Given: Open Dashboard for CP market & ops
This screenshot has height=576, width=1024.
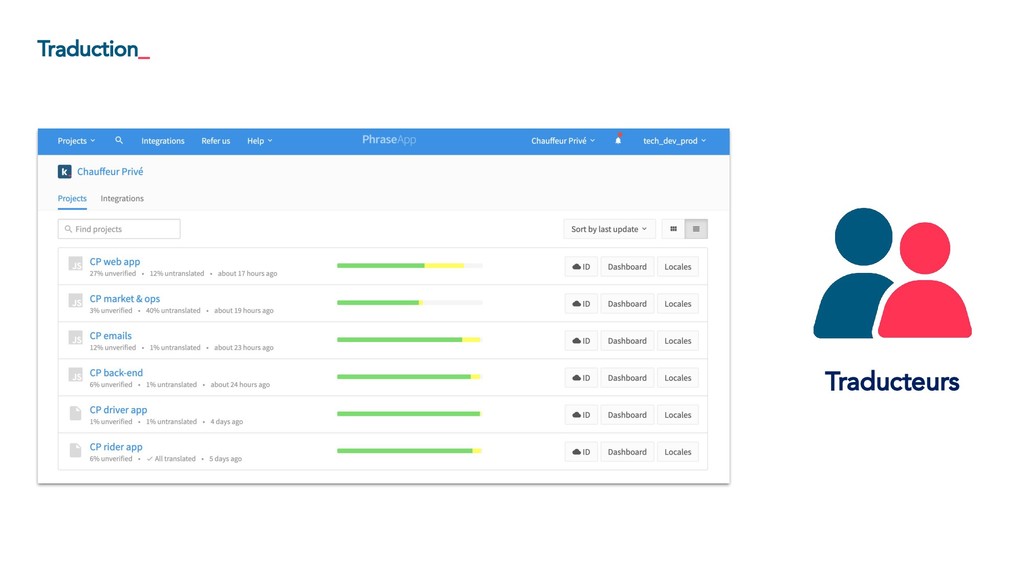Looking at the screenshot, I should [627, 304].
